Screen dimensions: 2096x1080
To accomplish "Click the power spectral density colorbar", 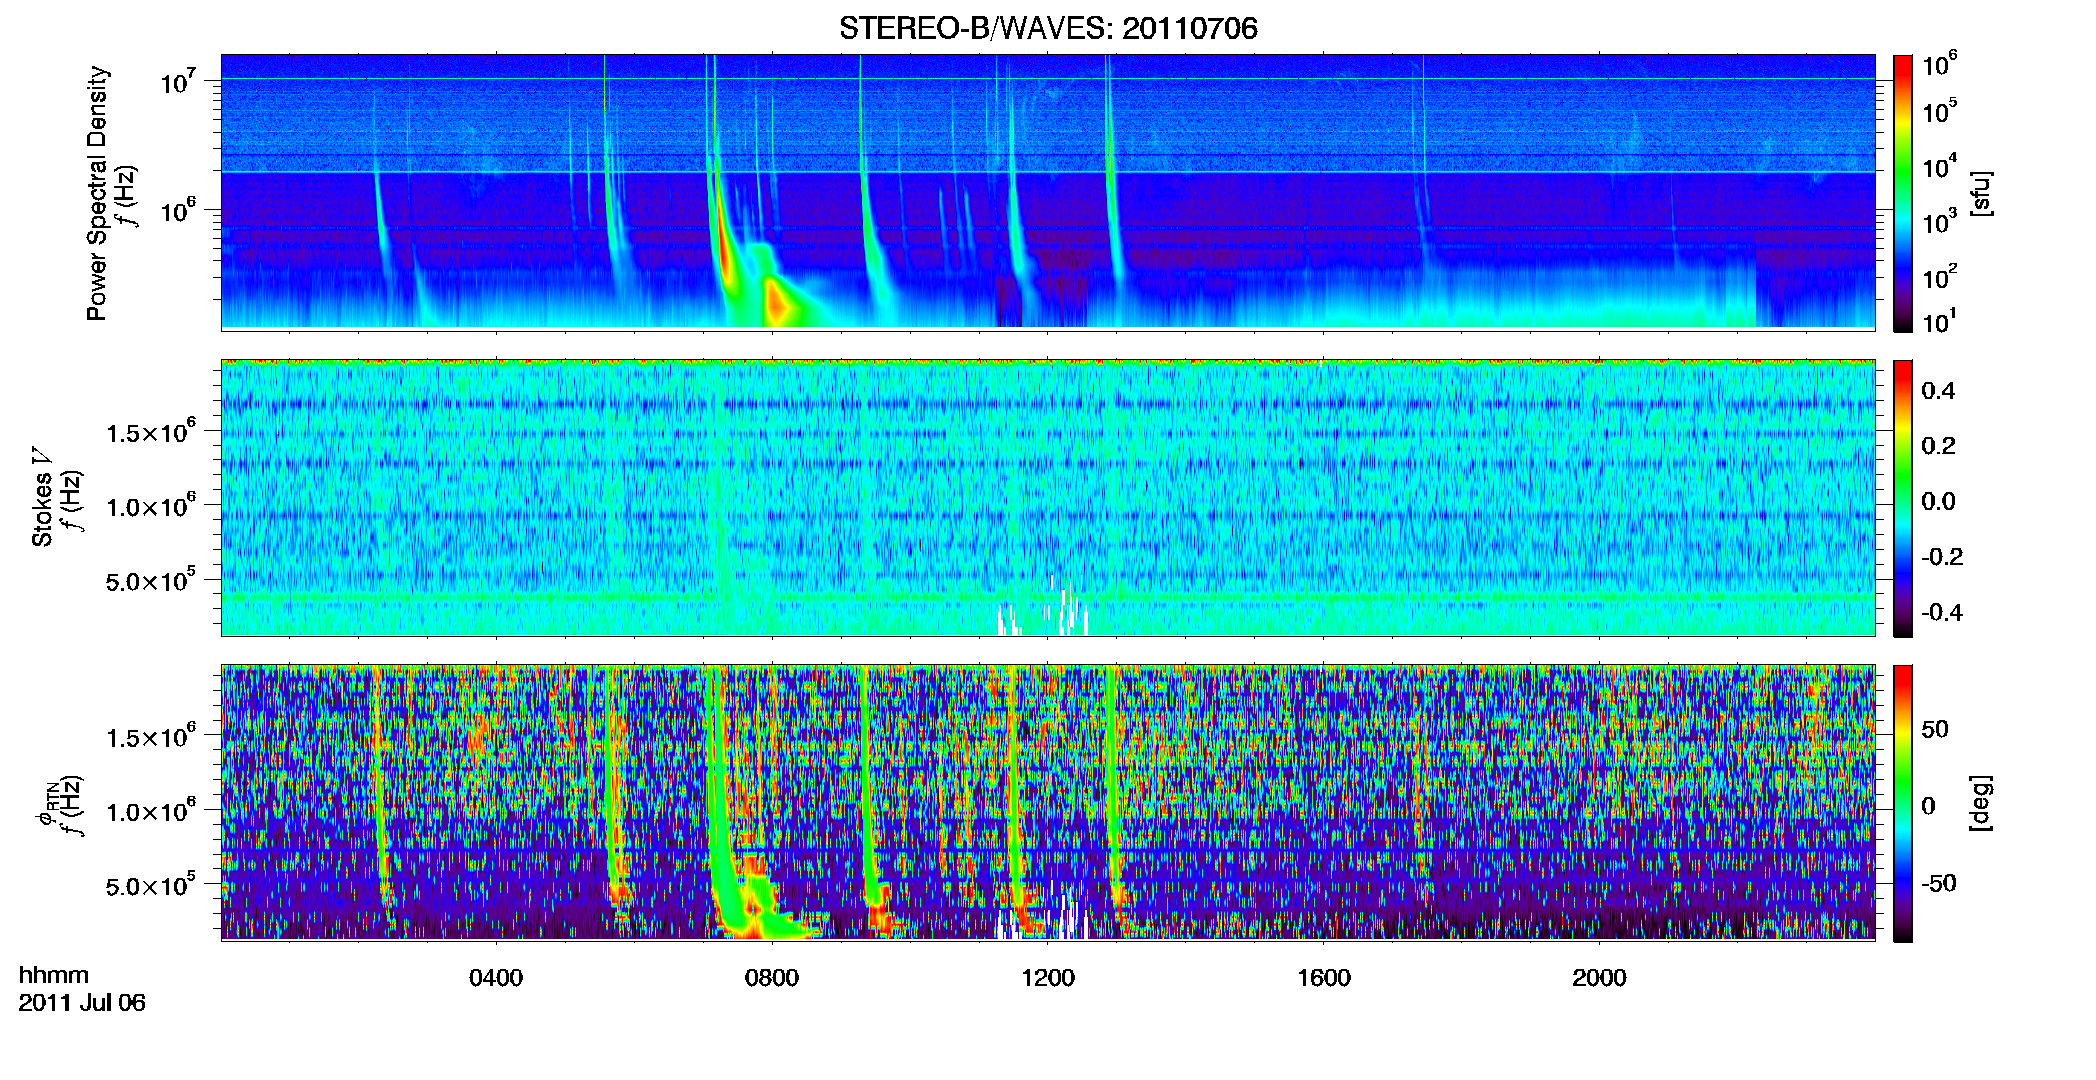I will click(x=1903, y=193).
